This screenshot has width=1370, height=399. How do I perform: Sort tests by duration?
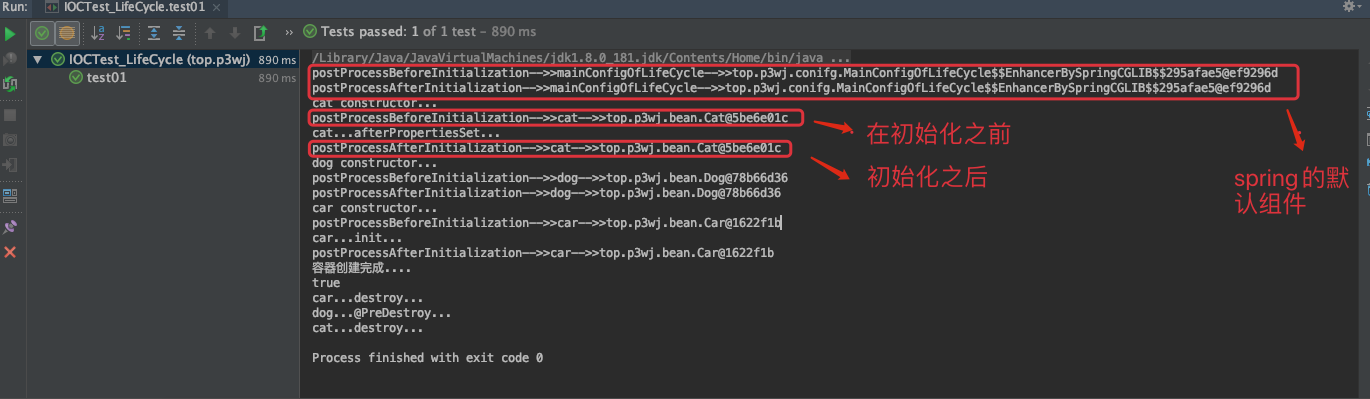[x=123, y=33]
